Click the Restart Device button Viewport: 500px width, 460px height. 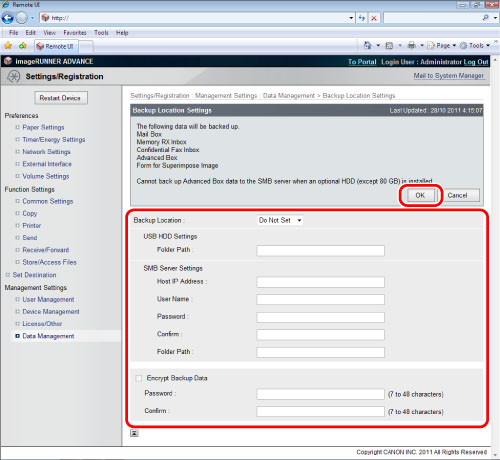coord(60,98)
